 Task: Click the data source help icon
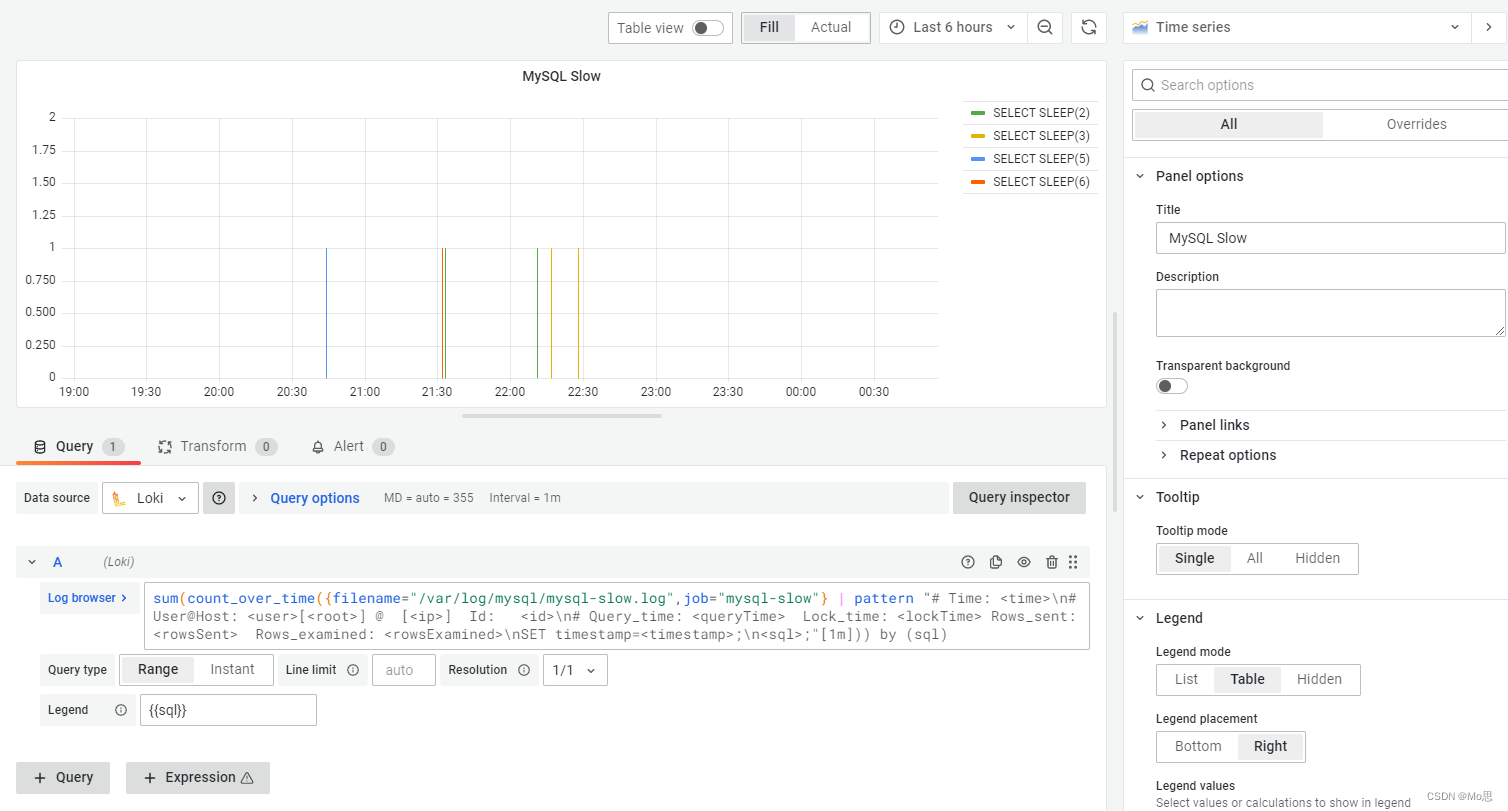click(219, 498)
